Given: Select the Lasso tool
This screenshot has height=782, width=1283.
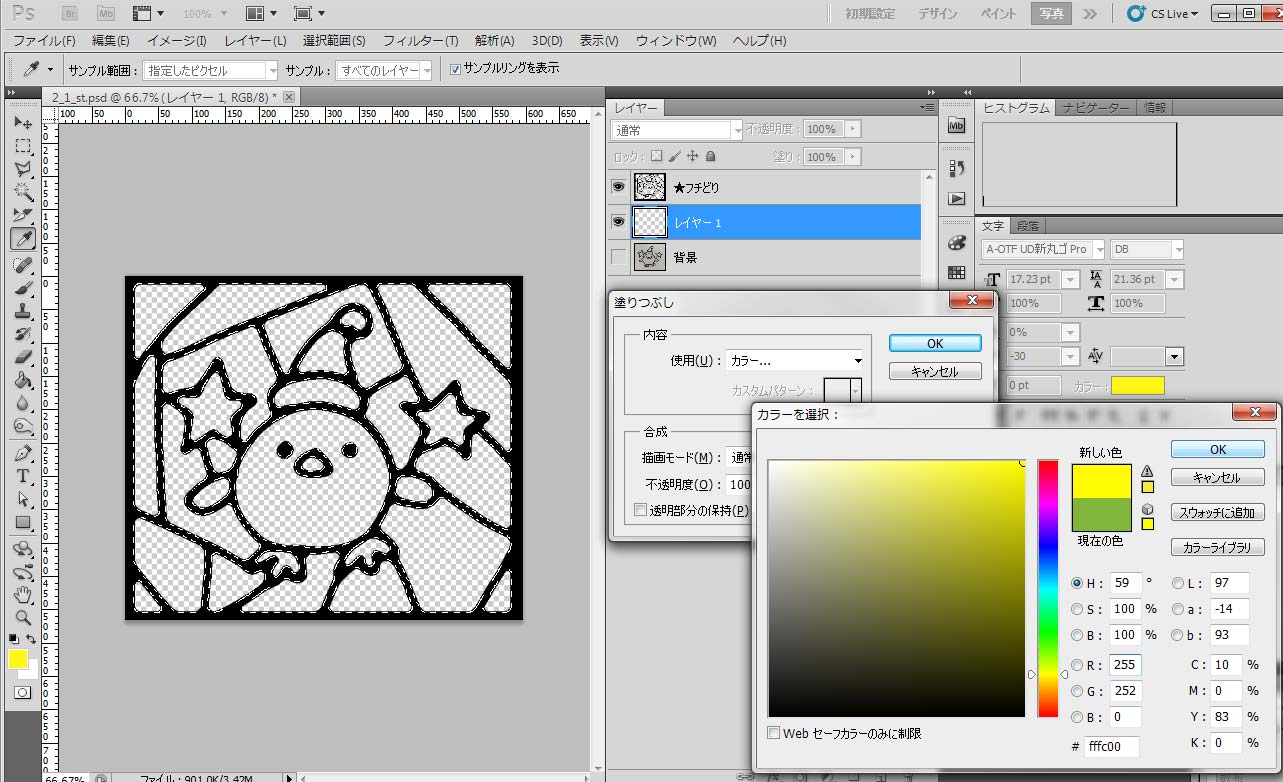Looking at the screenshot, I should (22, 169).
